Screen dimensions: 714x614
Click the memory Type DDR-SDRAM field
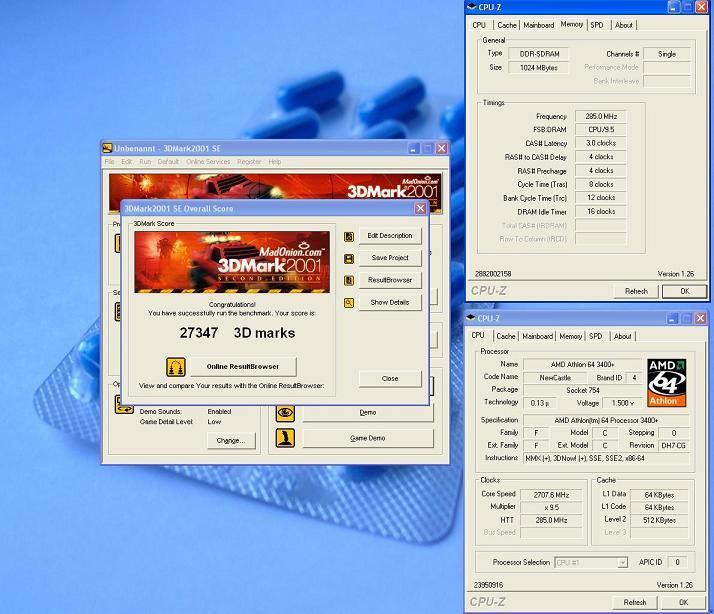coord(539,54)
